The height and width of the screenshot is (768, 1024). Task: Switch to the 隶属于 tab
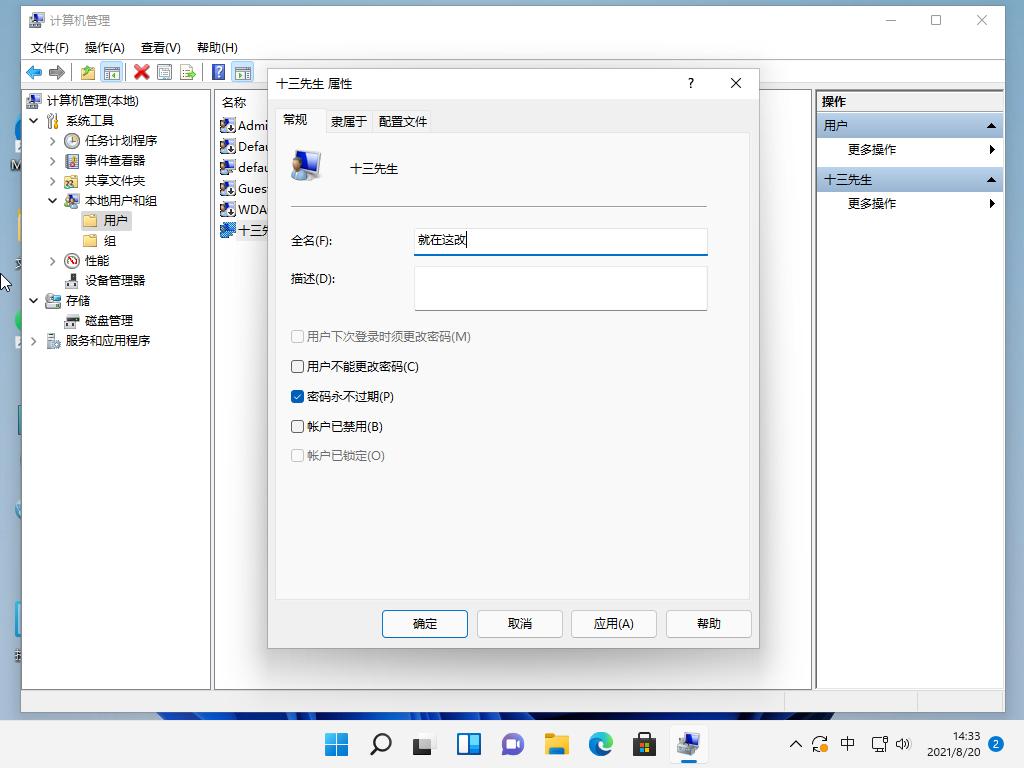[x=348, y=120]
